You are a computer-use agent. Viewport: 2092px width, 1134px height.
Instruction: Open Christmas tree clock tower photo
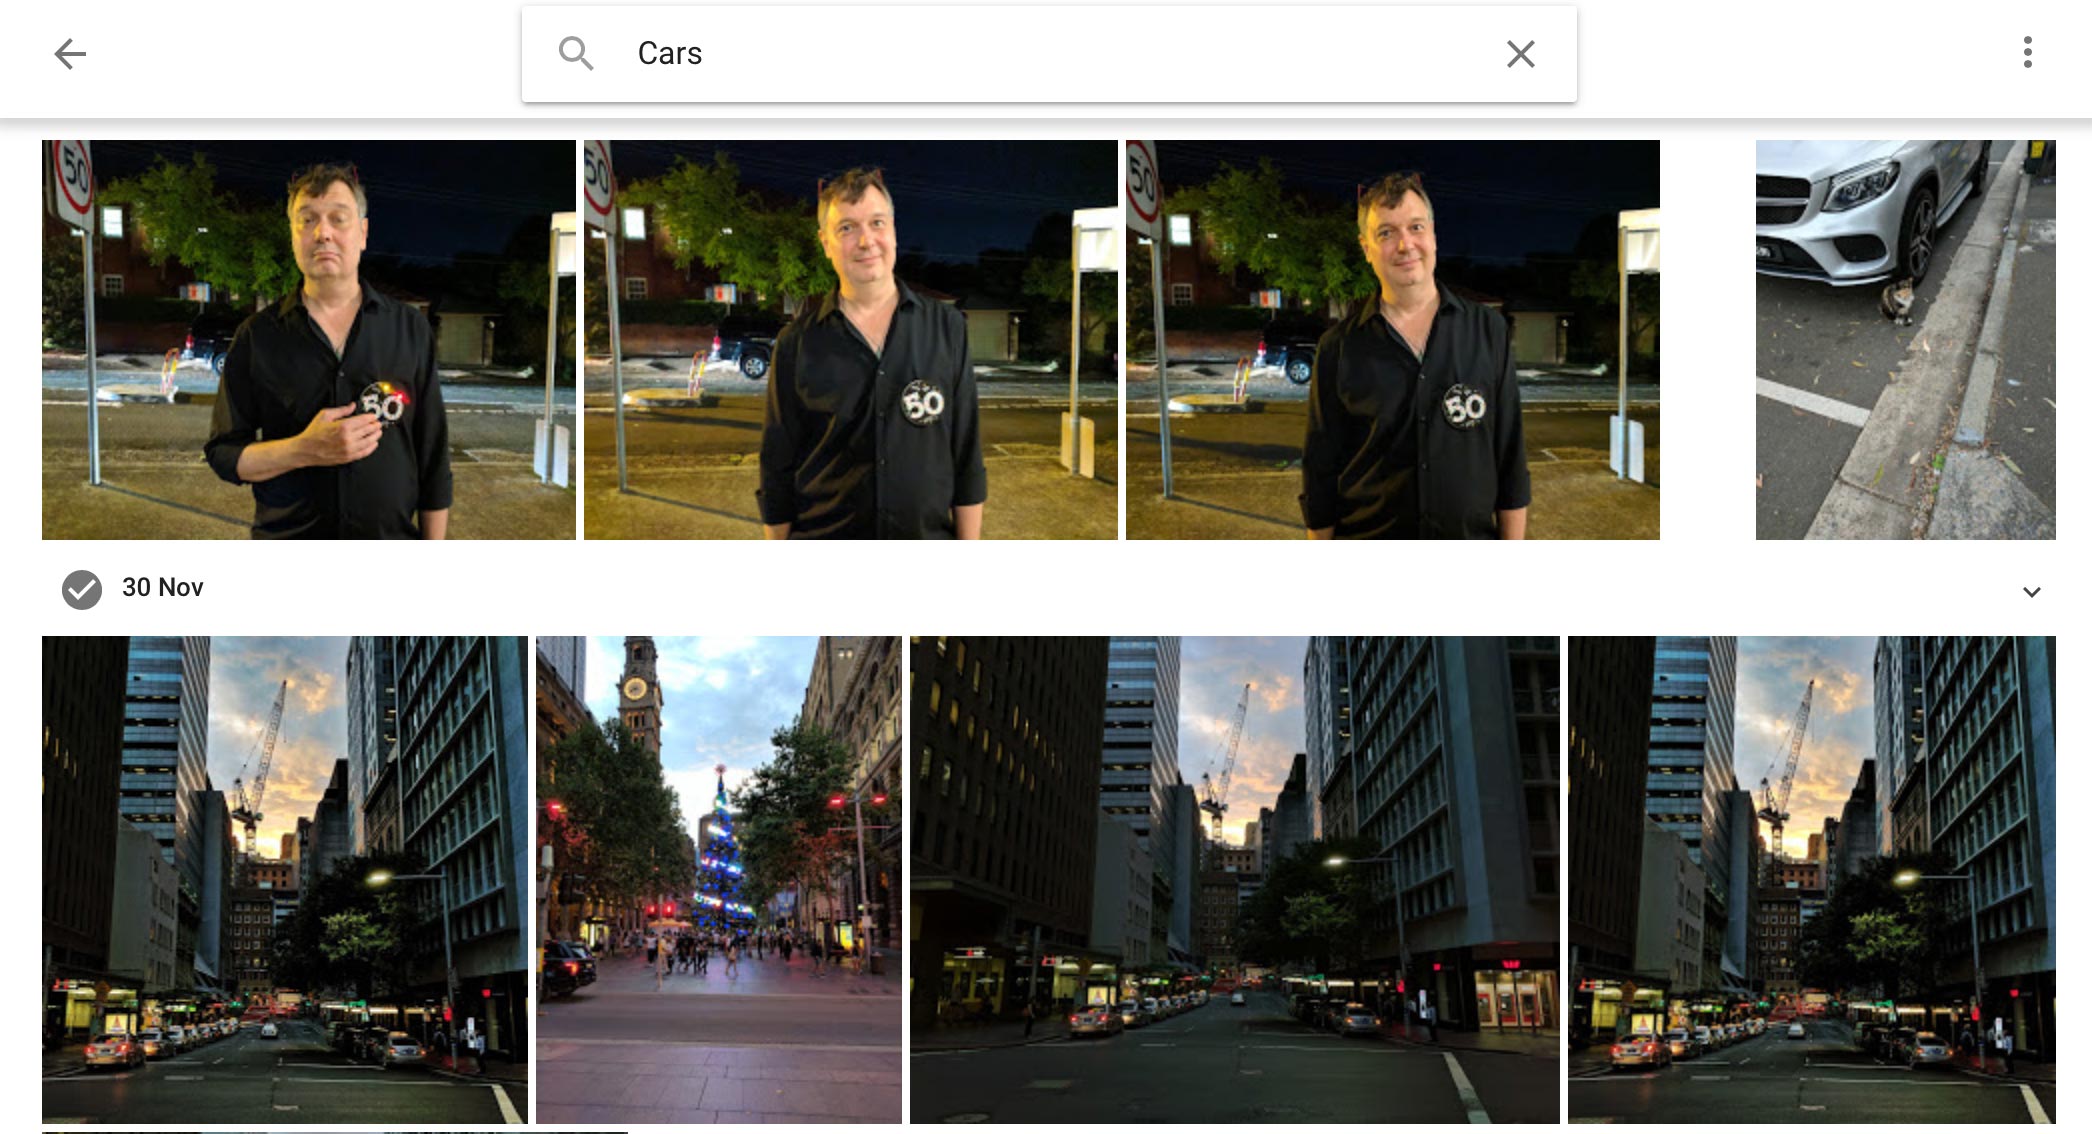click(719, 880)
